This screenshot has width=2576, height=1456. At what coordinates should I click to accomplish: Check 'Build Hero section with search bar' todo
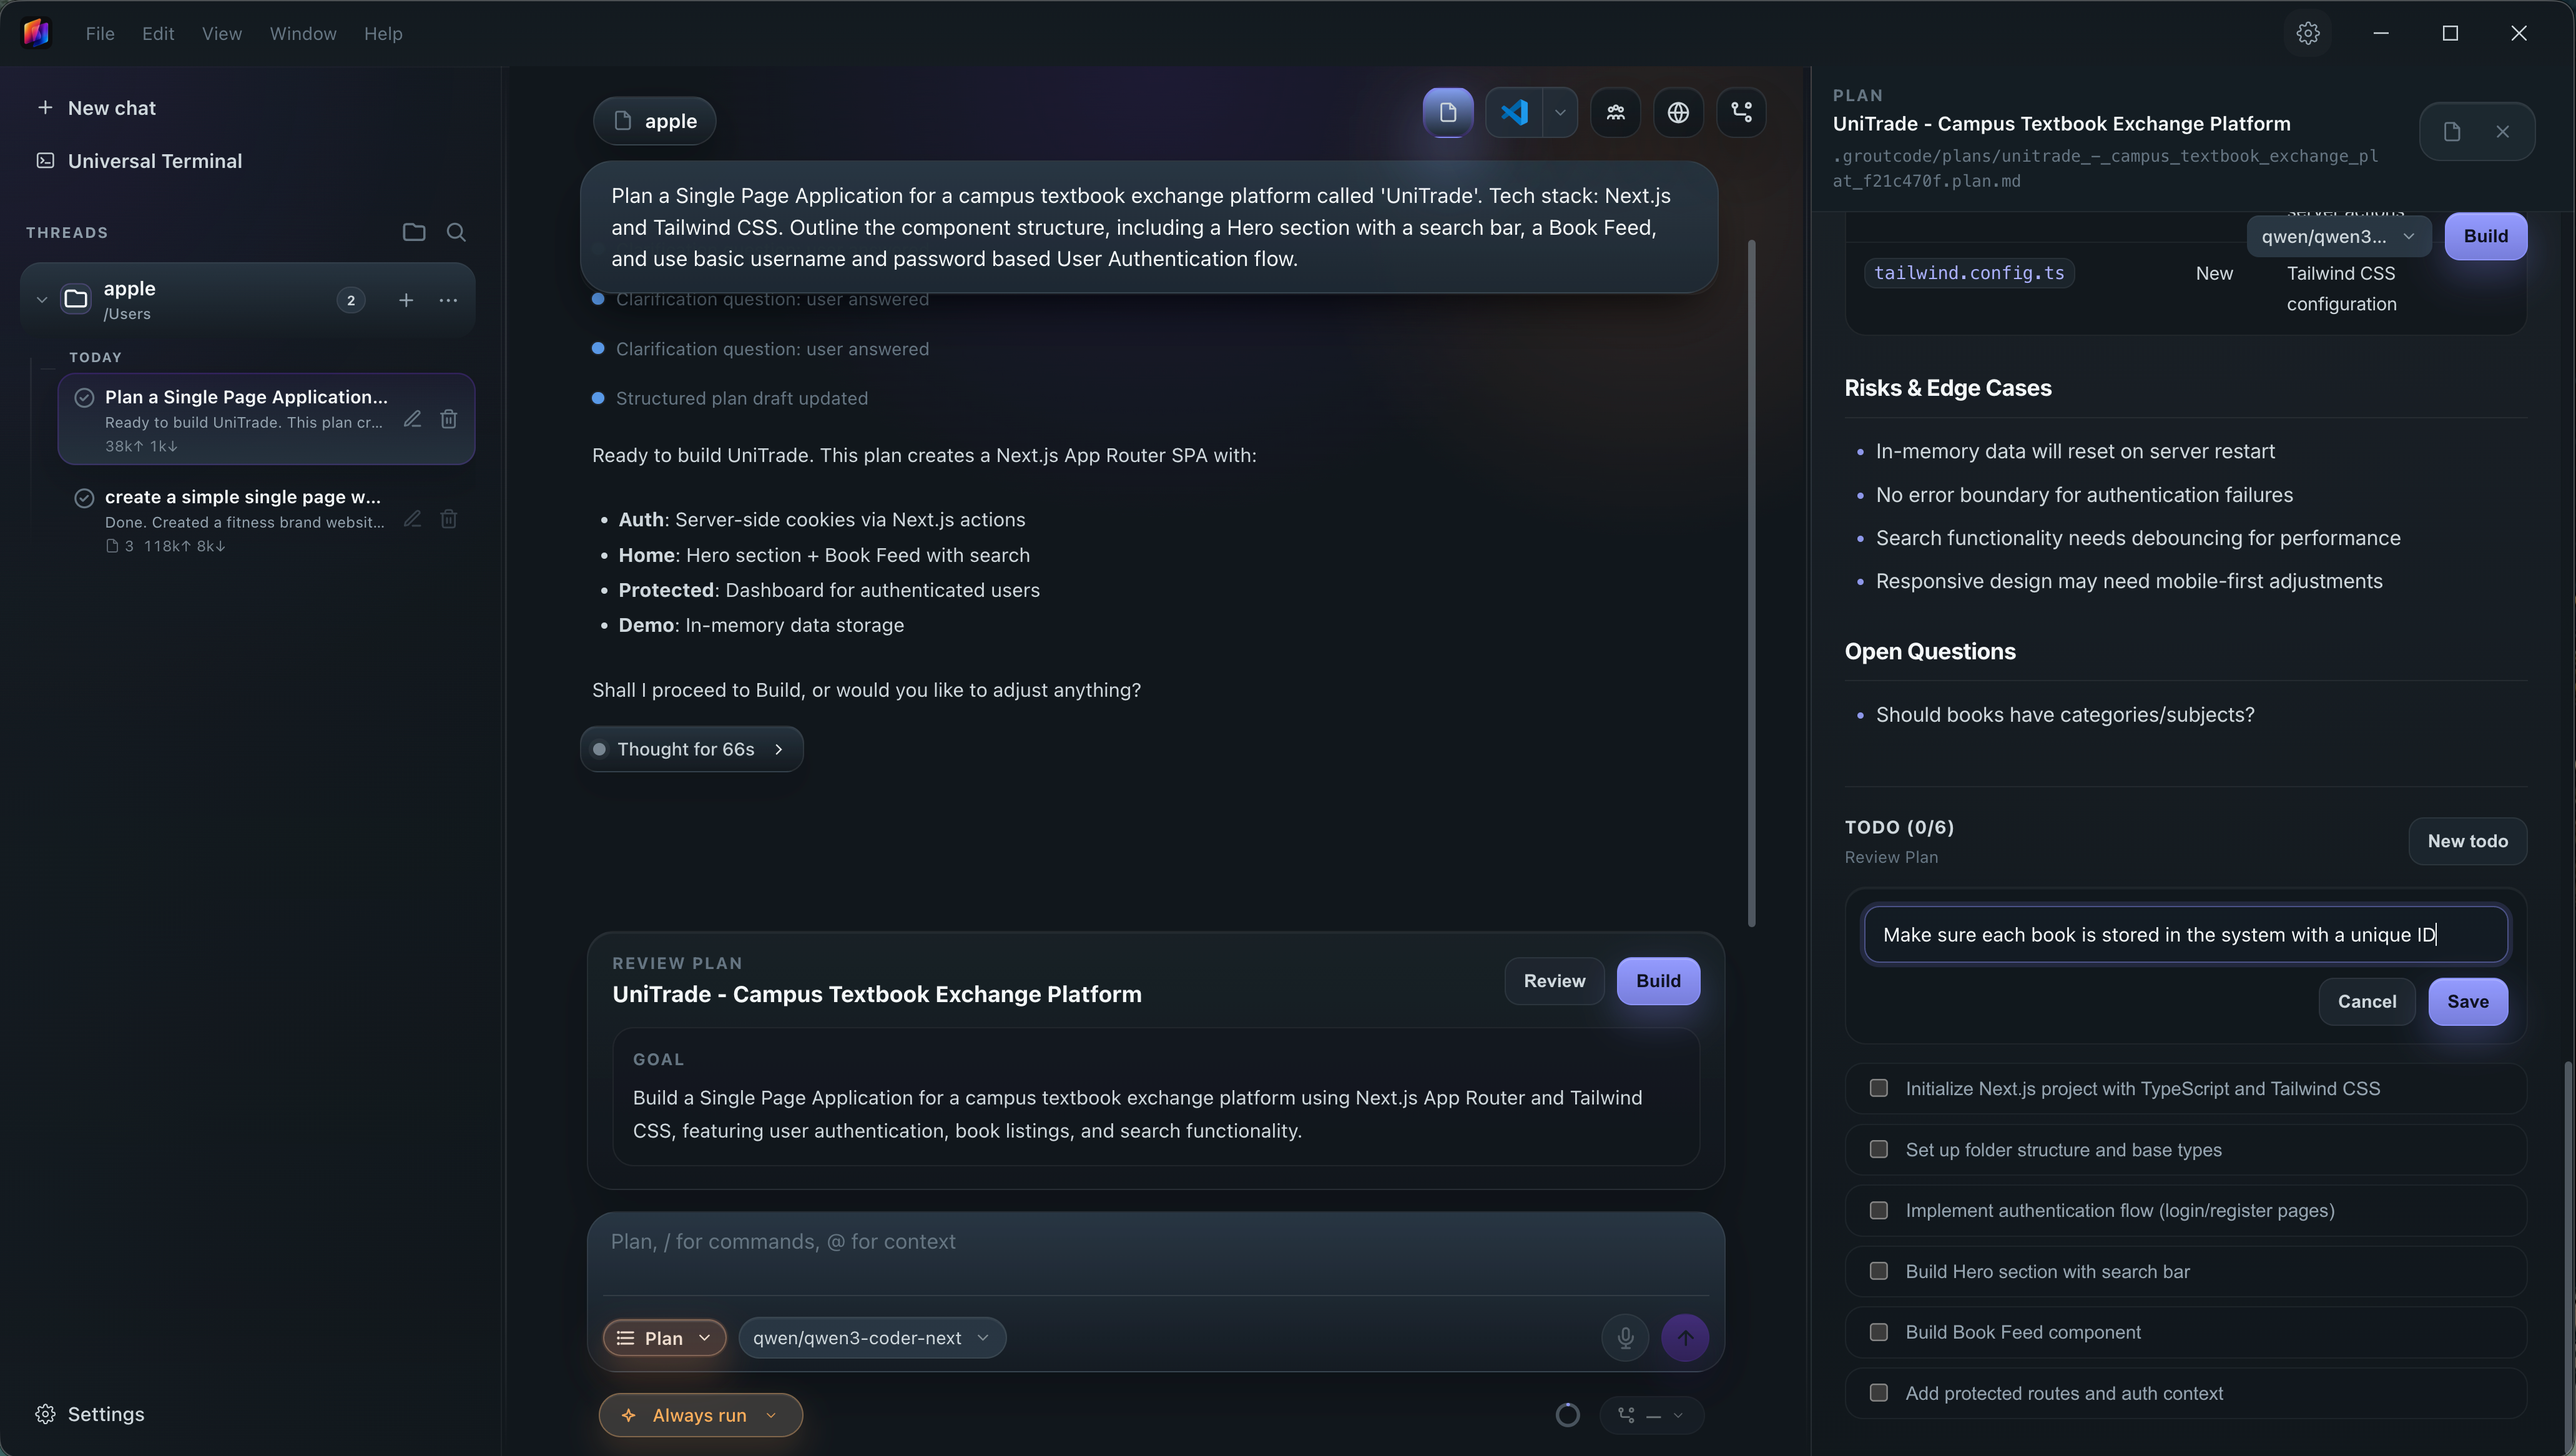pyautogui.click(x=1879, y=1271)
